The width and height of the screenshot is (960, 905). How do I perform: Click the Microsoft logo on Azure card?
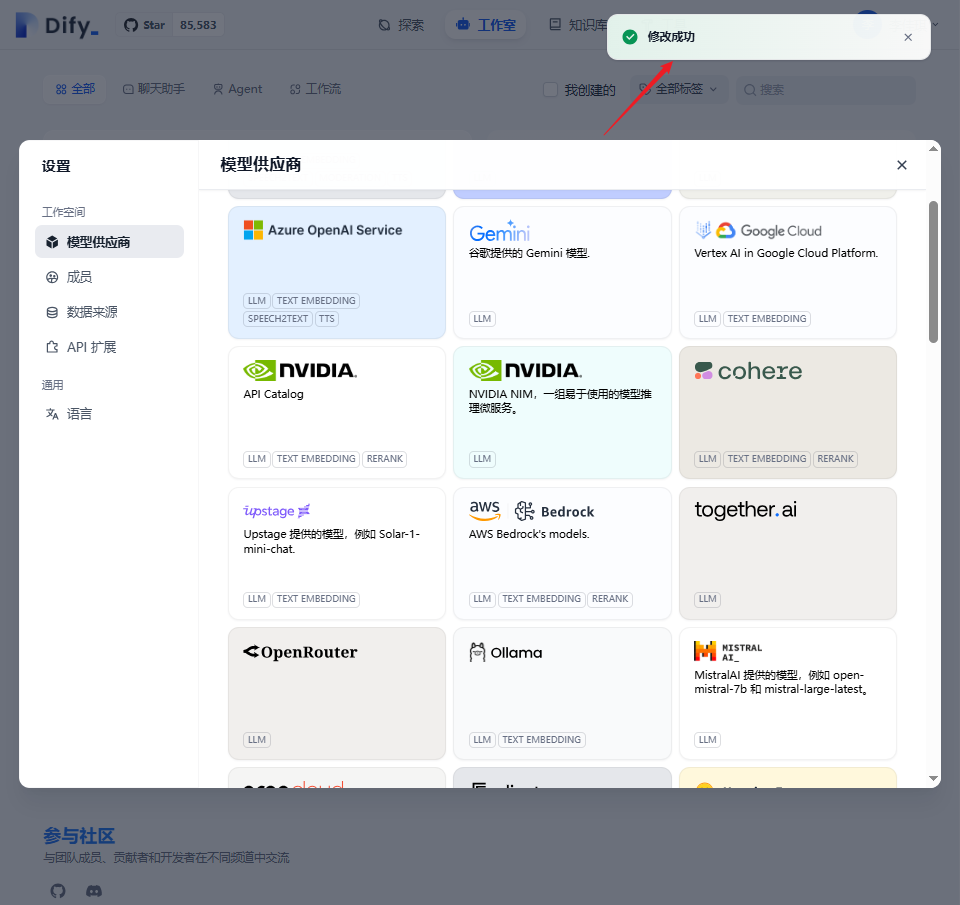point(253,230)
